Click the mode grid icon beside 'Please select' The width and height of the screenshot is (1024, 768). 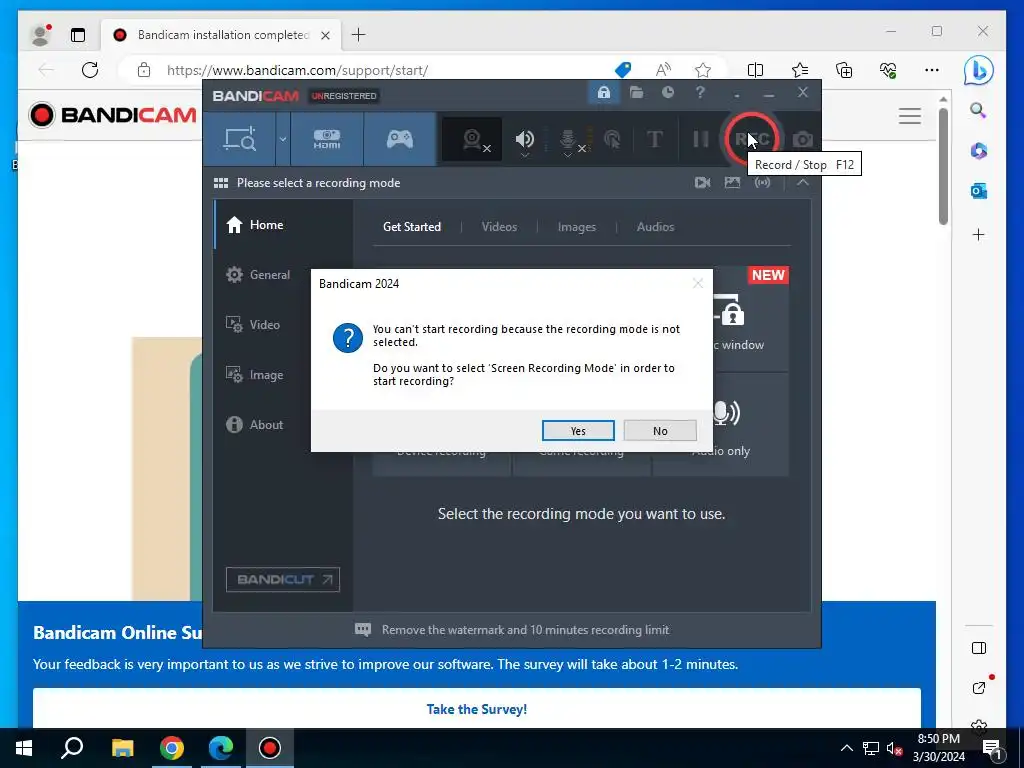221,183
